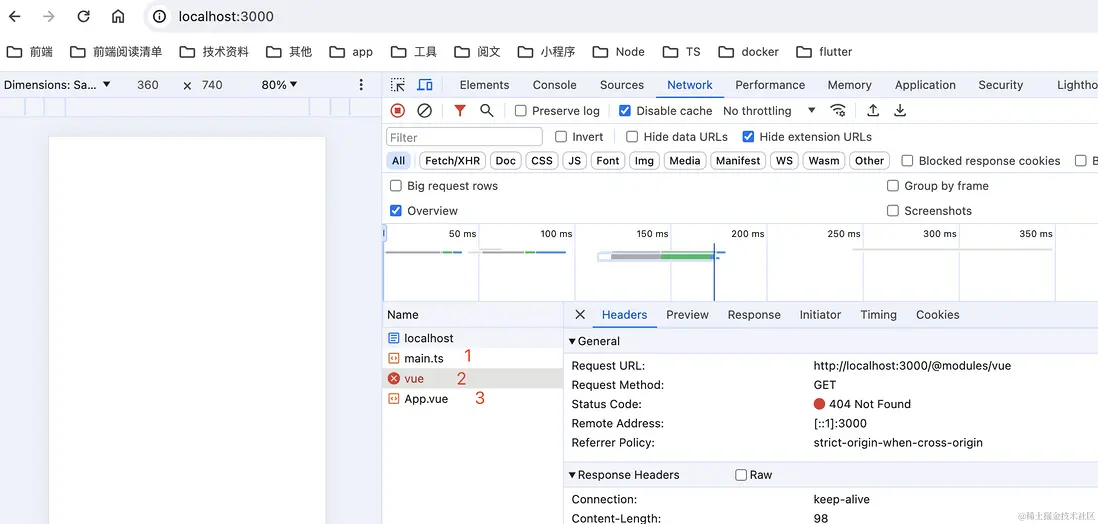Filter requests by Fetch/XHR type

point(452,161)
